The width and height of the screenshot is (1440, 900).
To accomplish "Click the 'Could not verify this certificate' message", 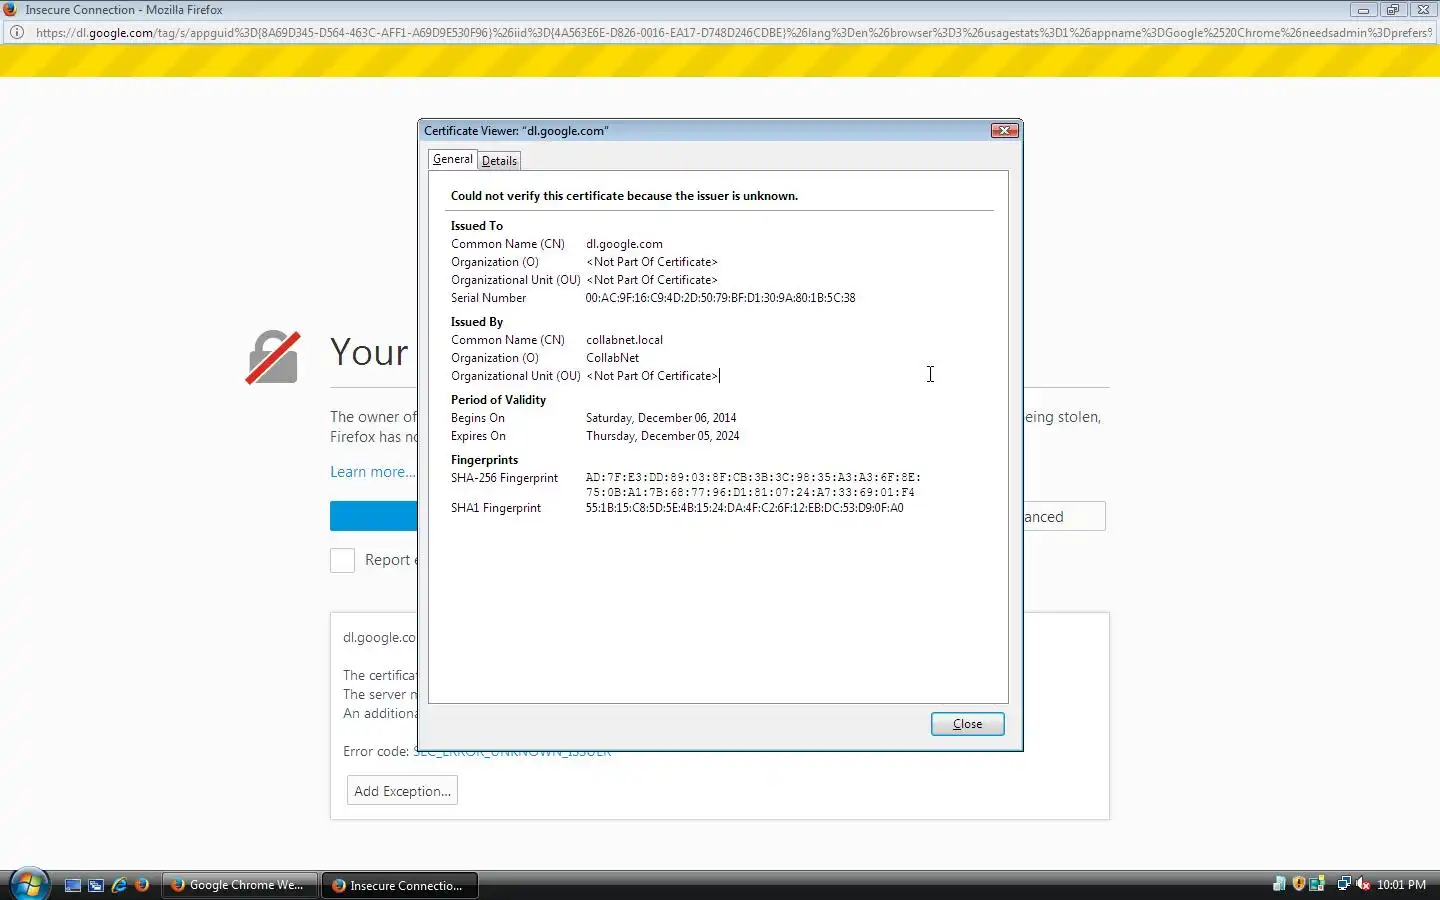I will point(624,196).
